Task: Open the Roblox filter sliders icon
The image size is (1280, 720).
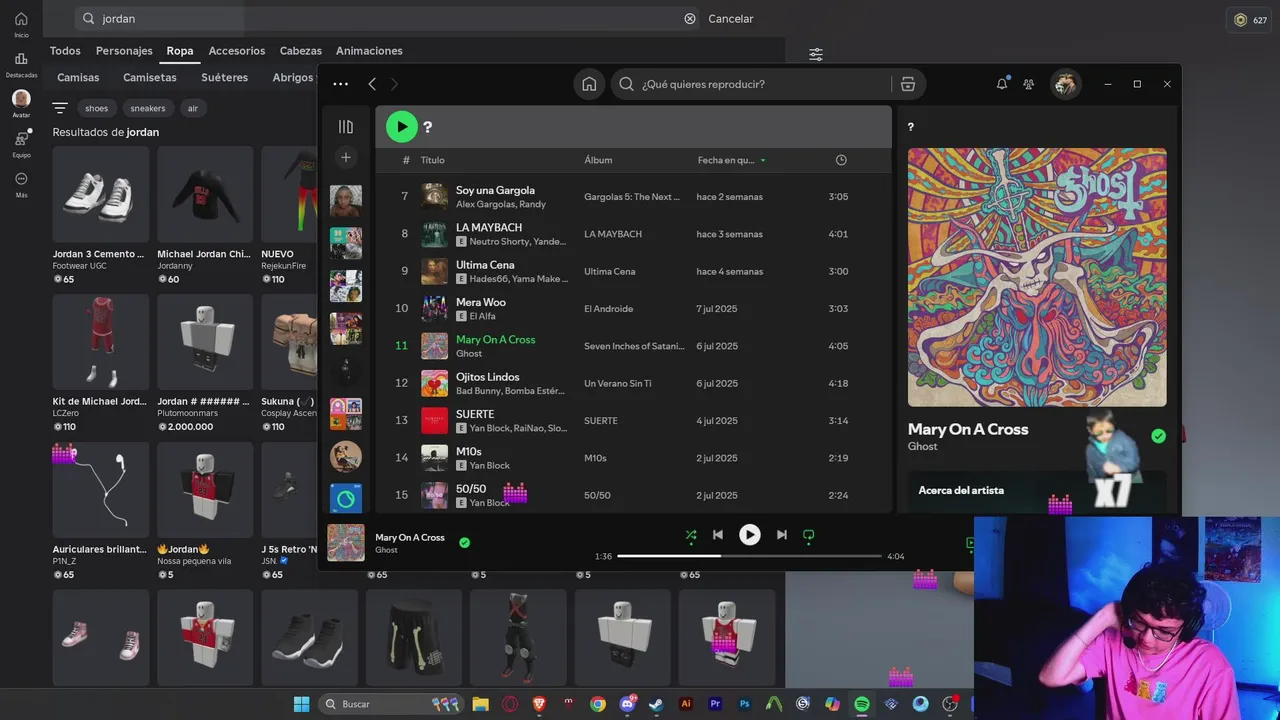Action: (816, 54)
